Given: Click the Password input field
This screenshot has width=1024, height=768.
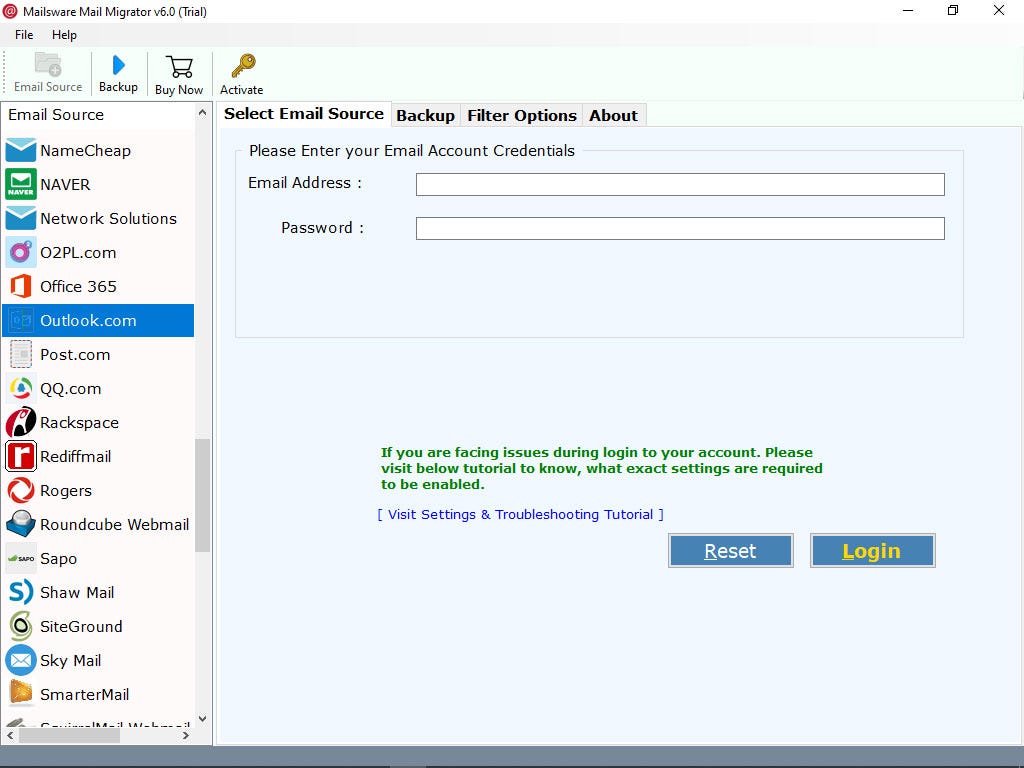Looking at the screenshot, I should (x=680, y=229).
